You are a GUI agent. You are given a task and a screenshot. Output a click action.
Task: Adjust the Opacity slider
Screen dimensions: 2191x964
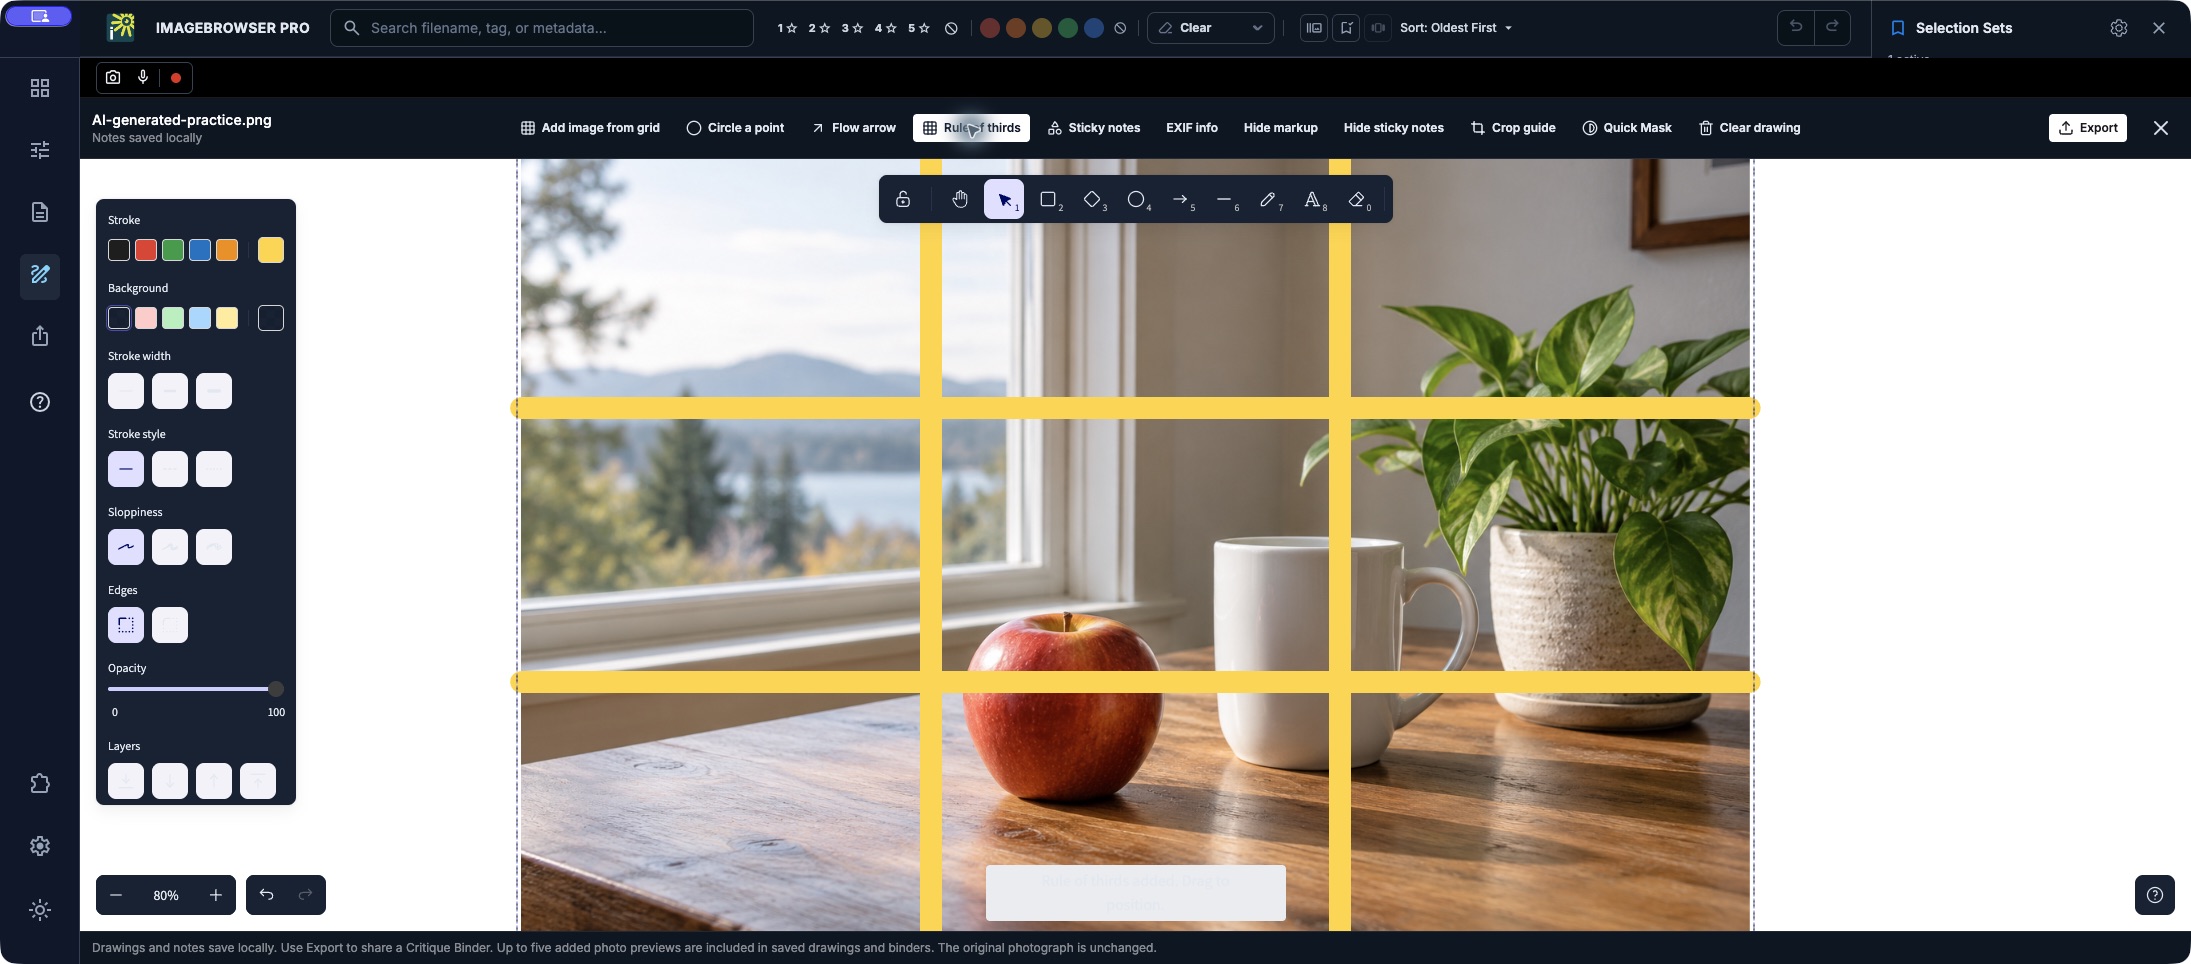coord(195,689)
